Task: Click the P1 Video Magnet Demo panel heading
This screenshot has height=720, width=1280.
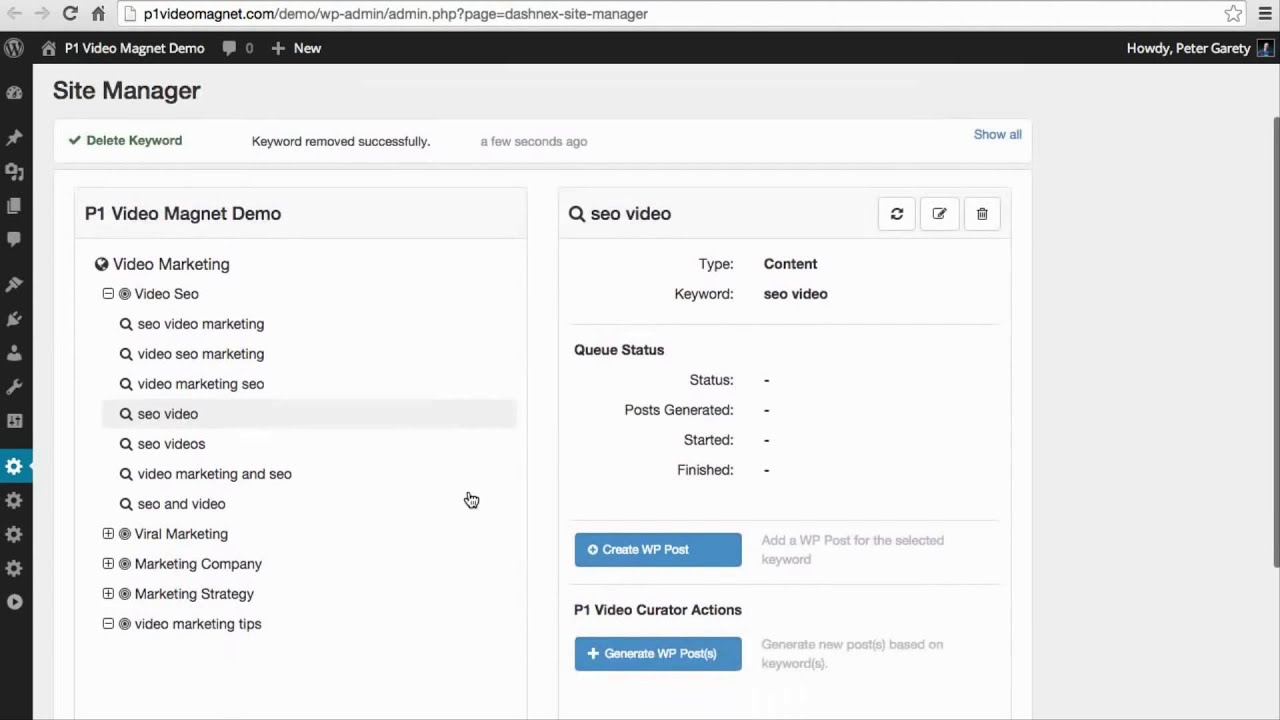Action: click(183, 214)
